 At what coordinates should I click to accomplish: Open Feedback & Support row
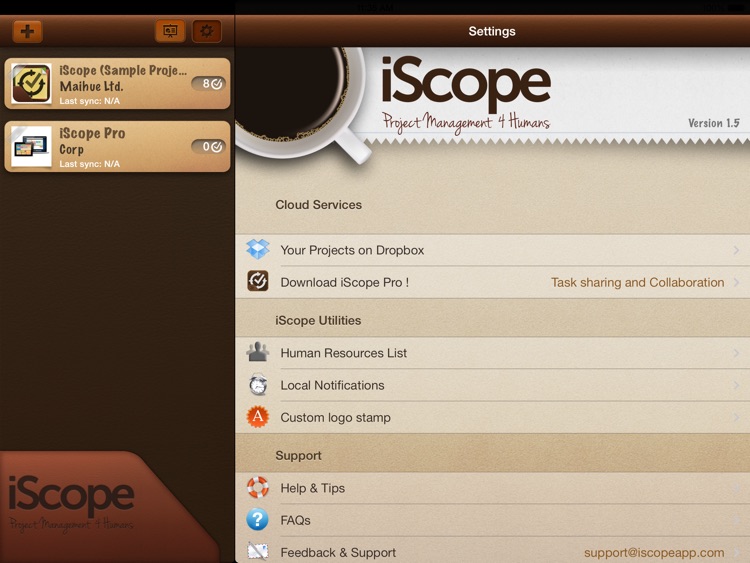pos(493,550)
